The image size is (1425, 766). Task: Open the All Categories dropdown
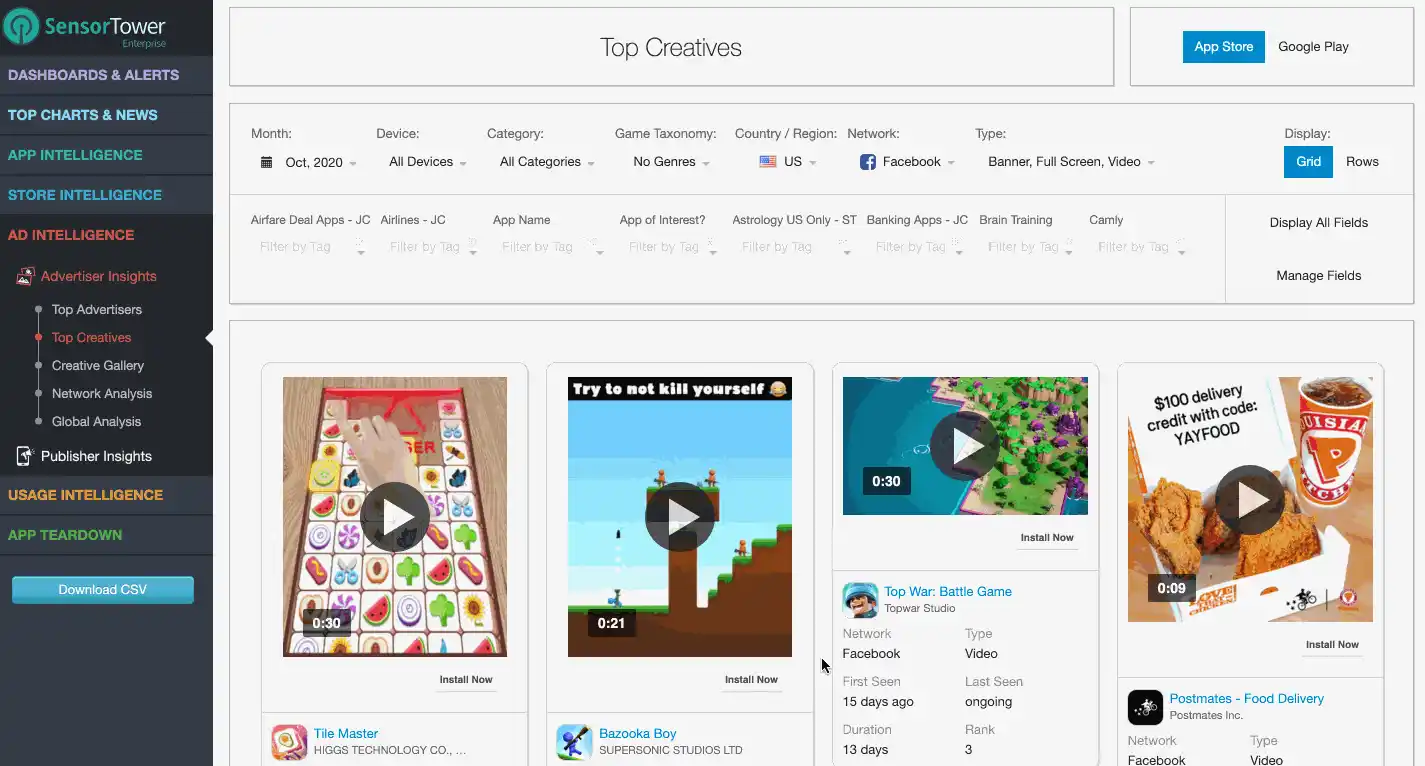click(547, 162)
